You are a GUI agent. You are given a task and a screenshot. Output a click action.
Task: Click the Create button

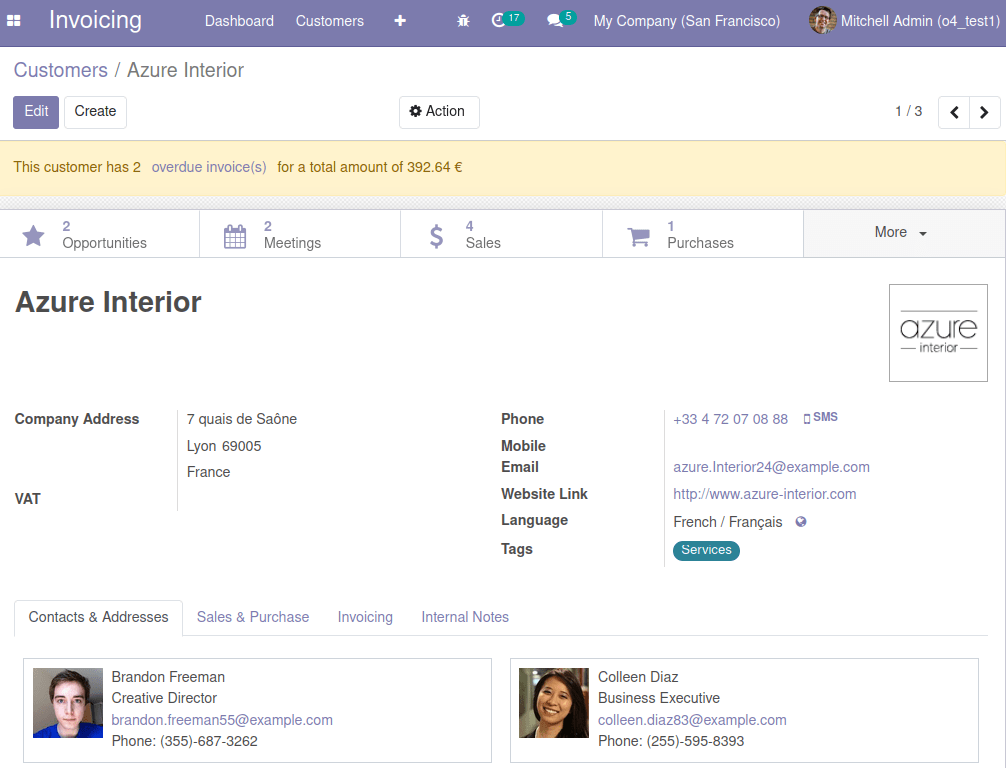pos(95,112)
